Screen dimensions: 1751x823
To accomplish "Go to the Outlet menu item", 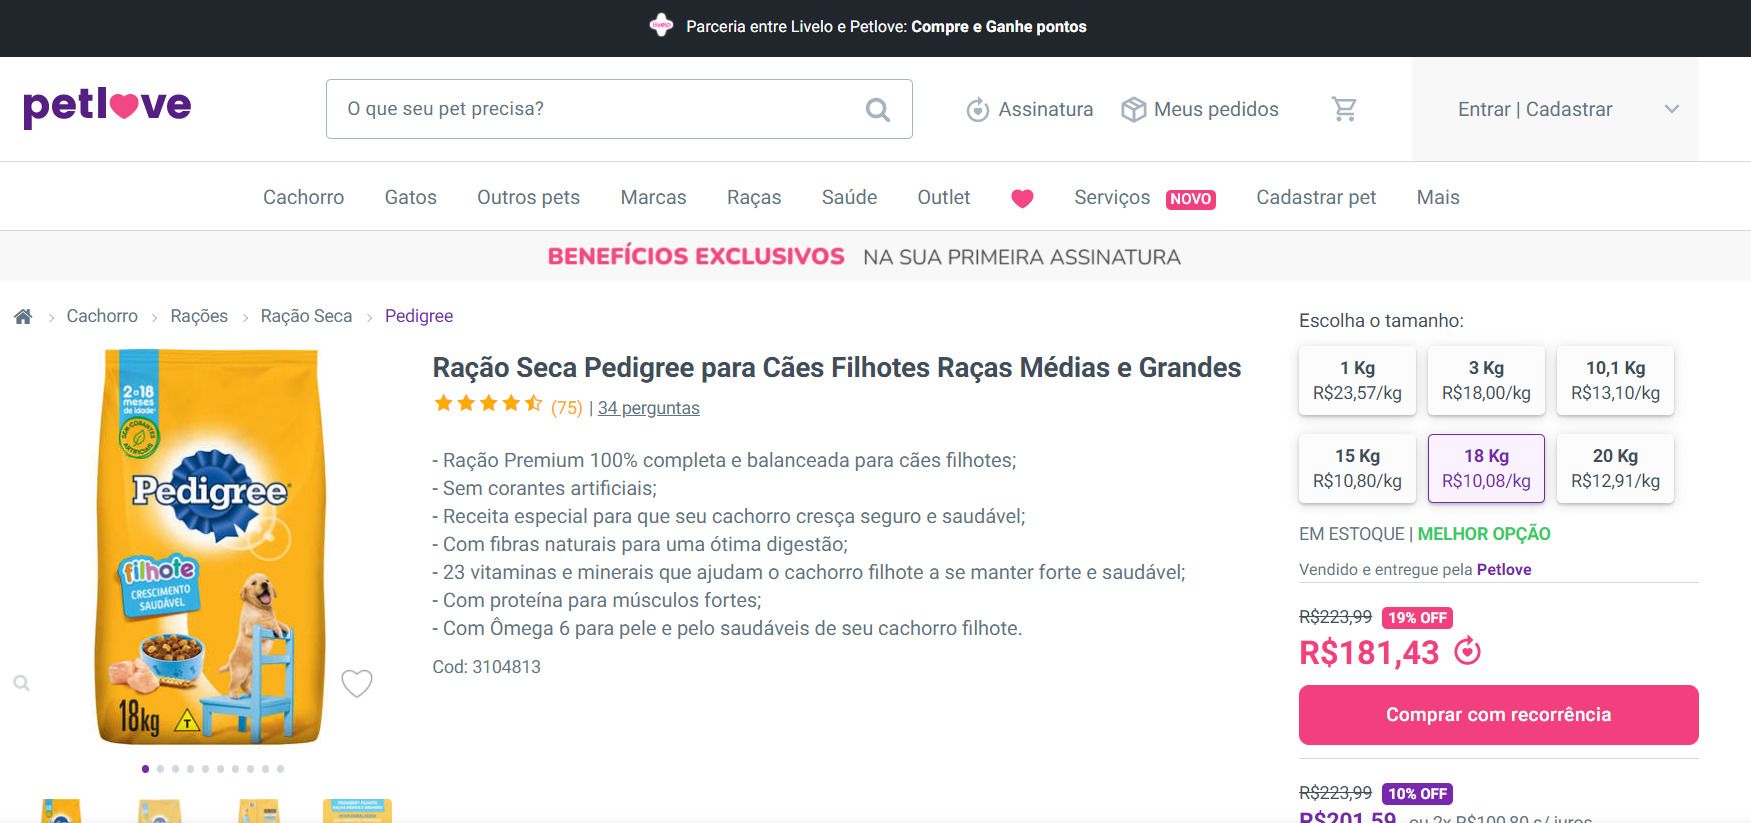I will [944, 197].
